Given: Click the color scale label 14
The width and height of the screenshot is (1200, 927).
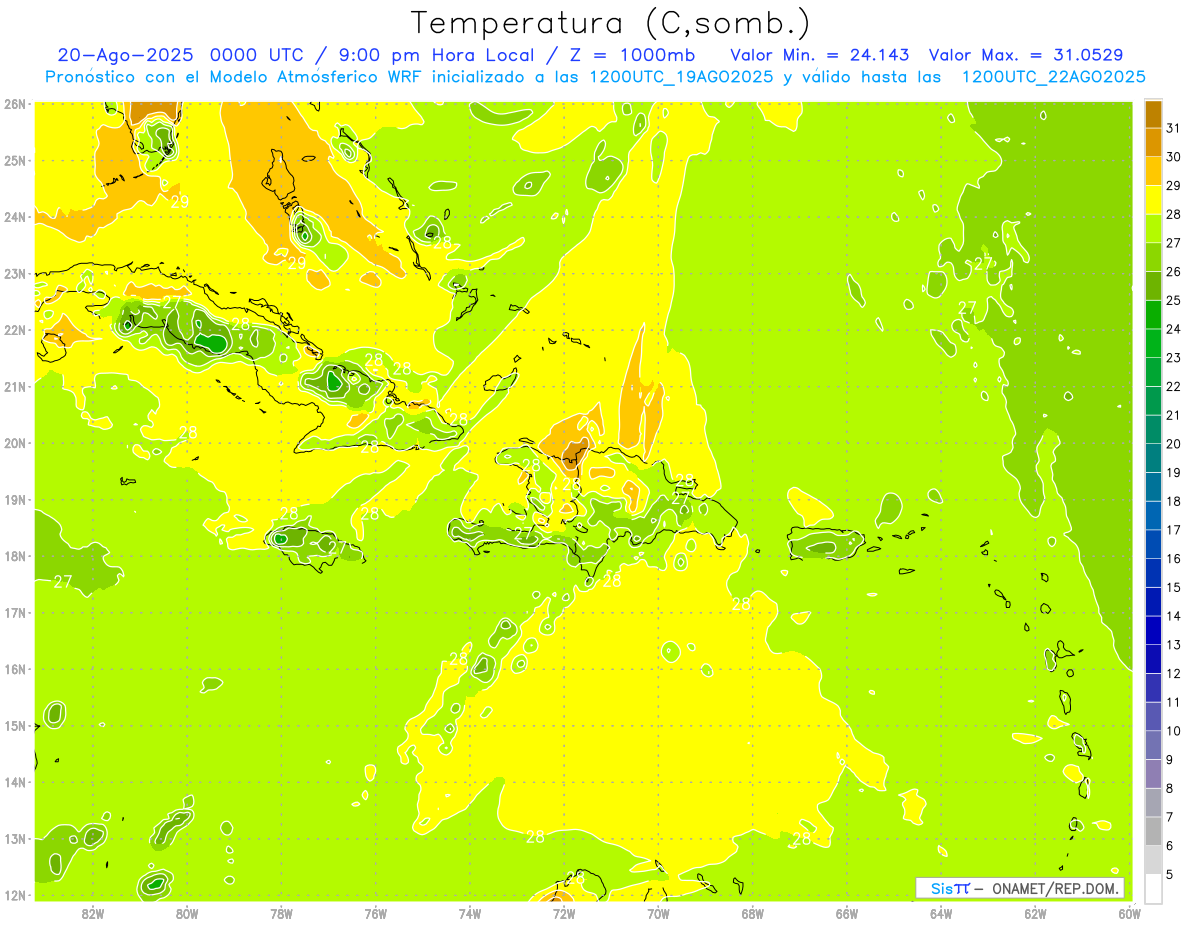Looking at the screenshot, I should pyautogui.click(x=1175, y=616).
